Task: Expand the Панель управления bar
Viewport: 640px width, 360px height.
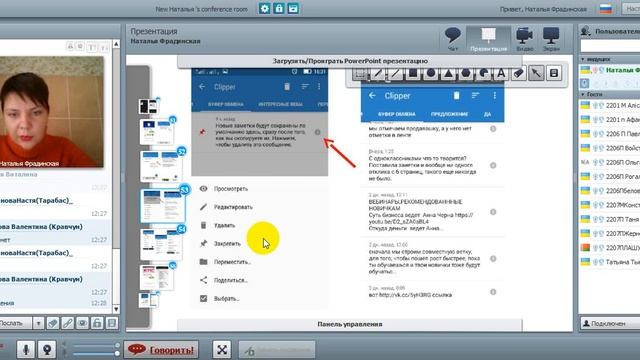Action: pos(350,324)
